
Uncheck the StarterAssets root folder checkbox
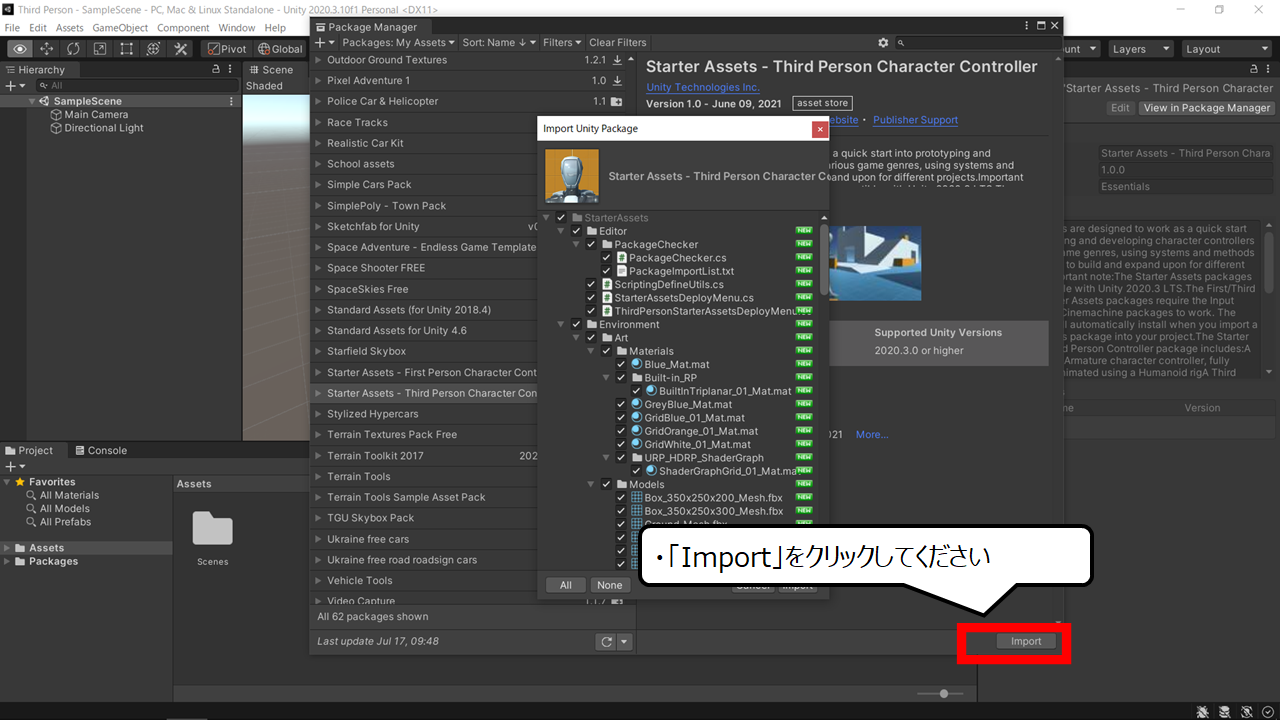[561, 218]
